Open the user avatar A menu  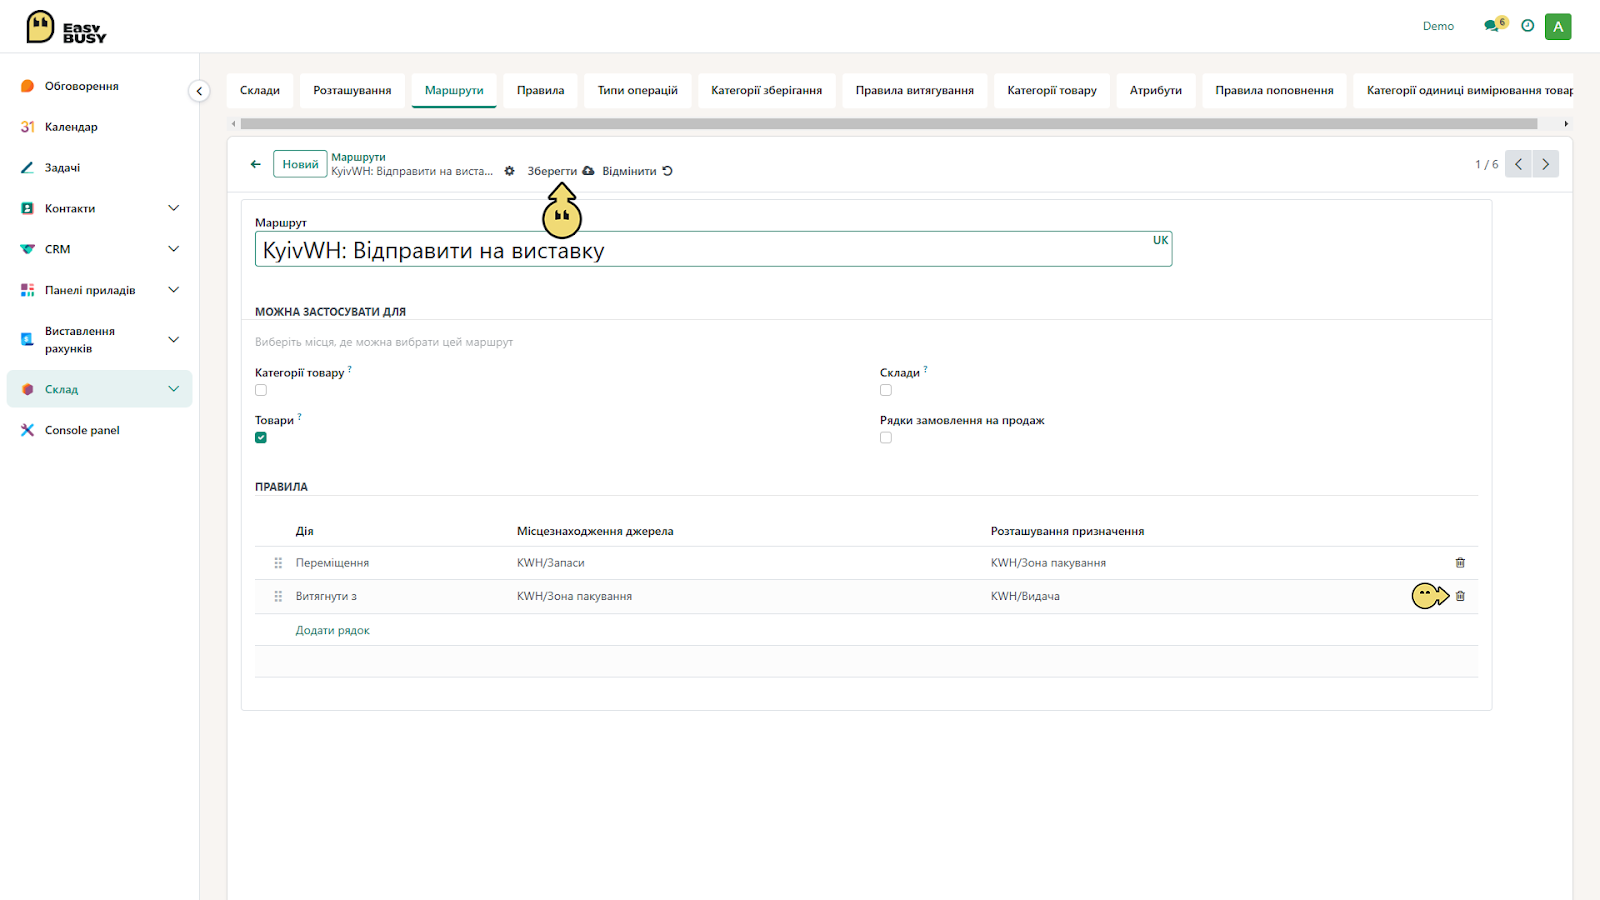1558,27
